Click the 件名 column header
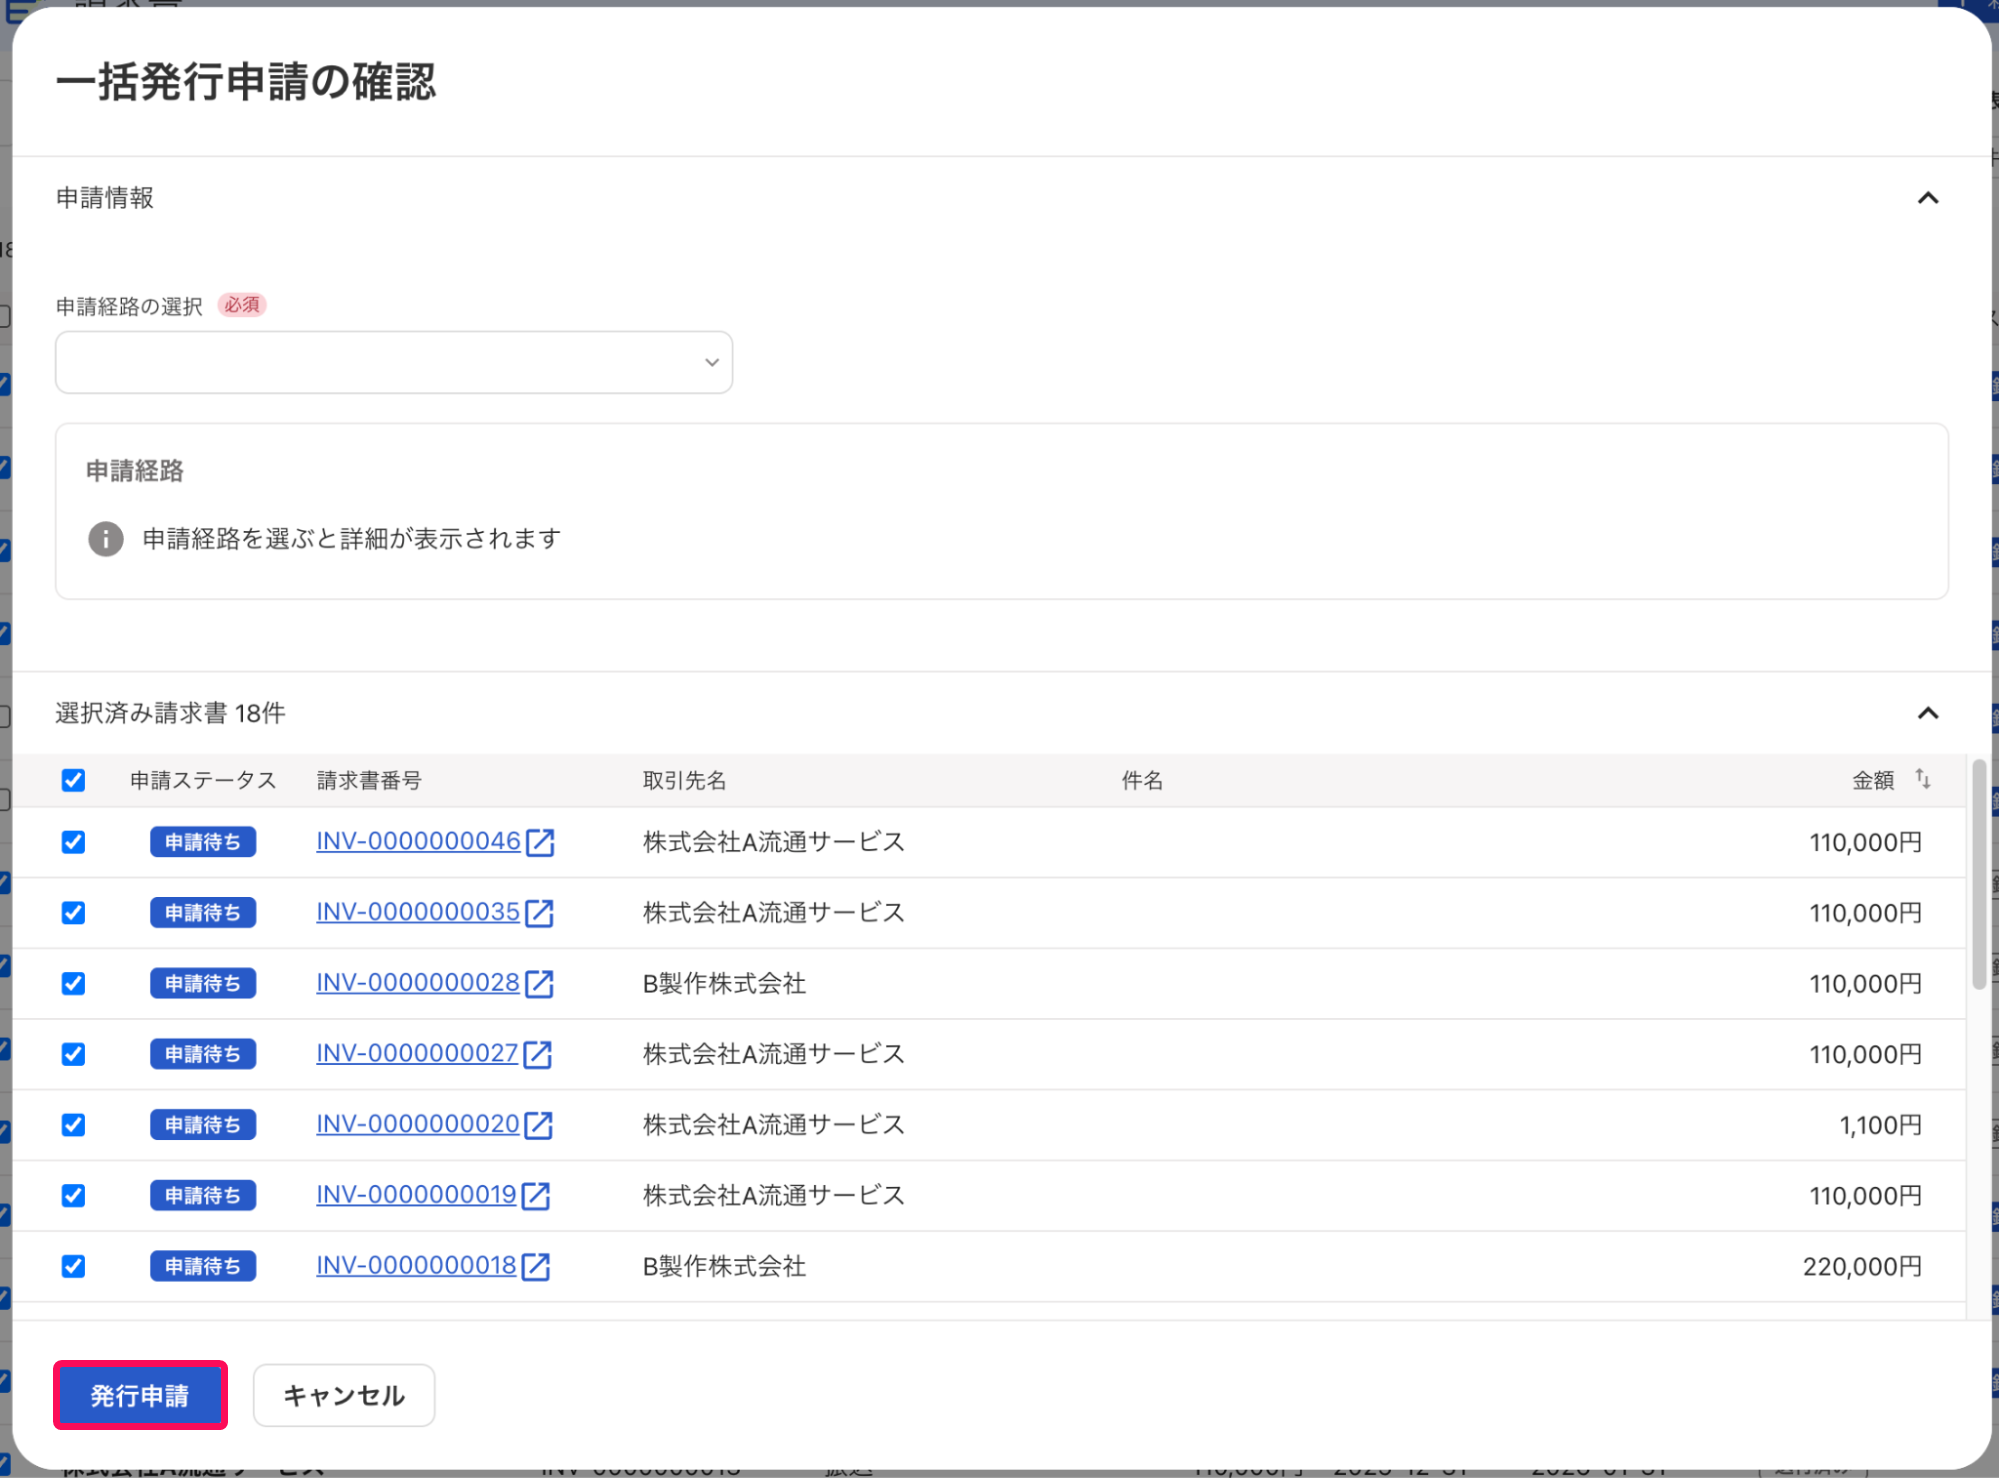The width and height of the screenshot is (1999, 1478). tap(1142, 780)
